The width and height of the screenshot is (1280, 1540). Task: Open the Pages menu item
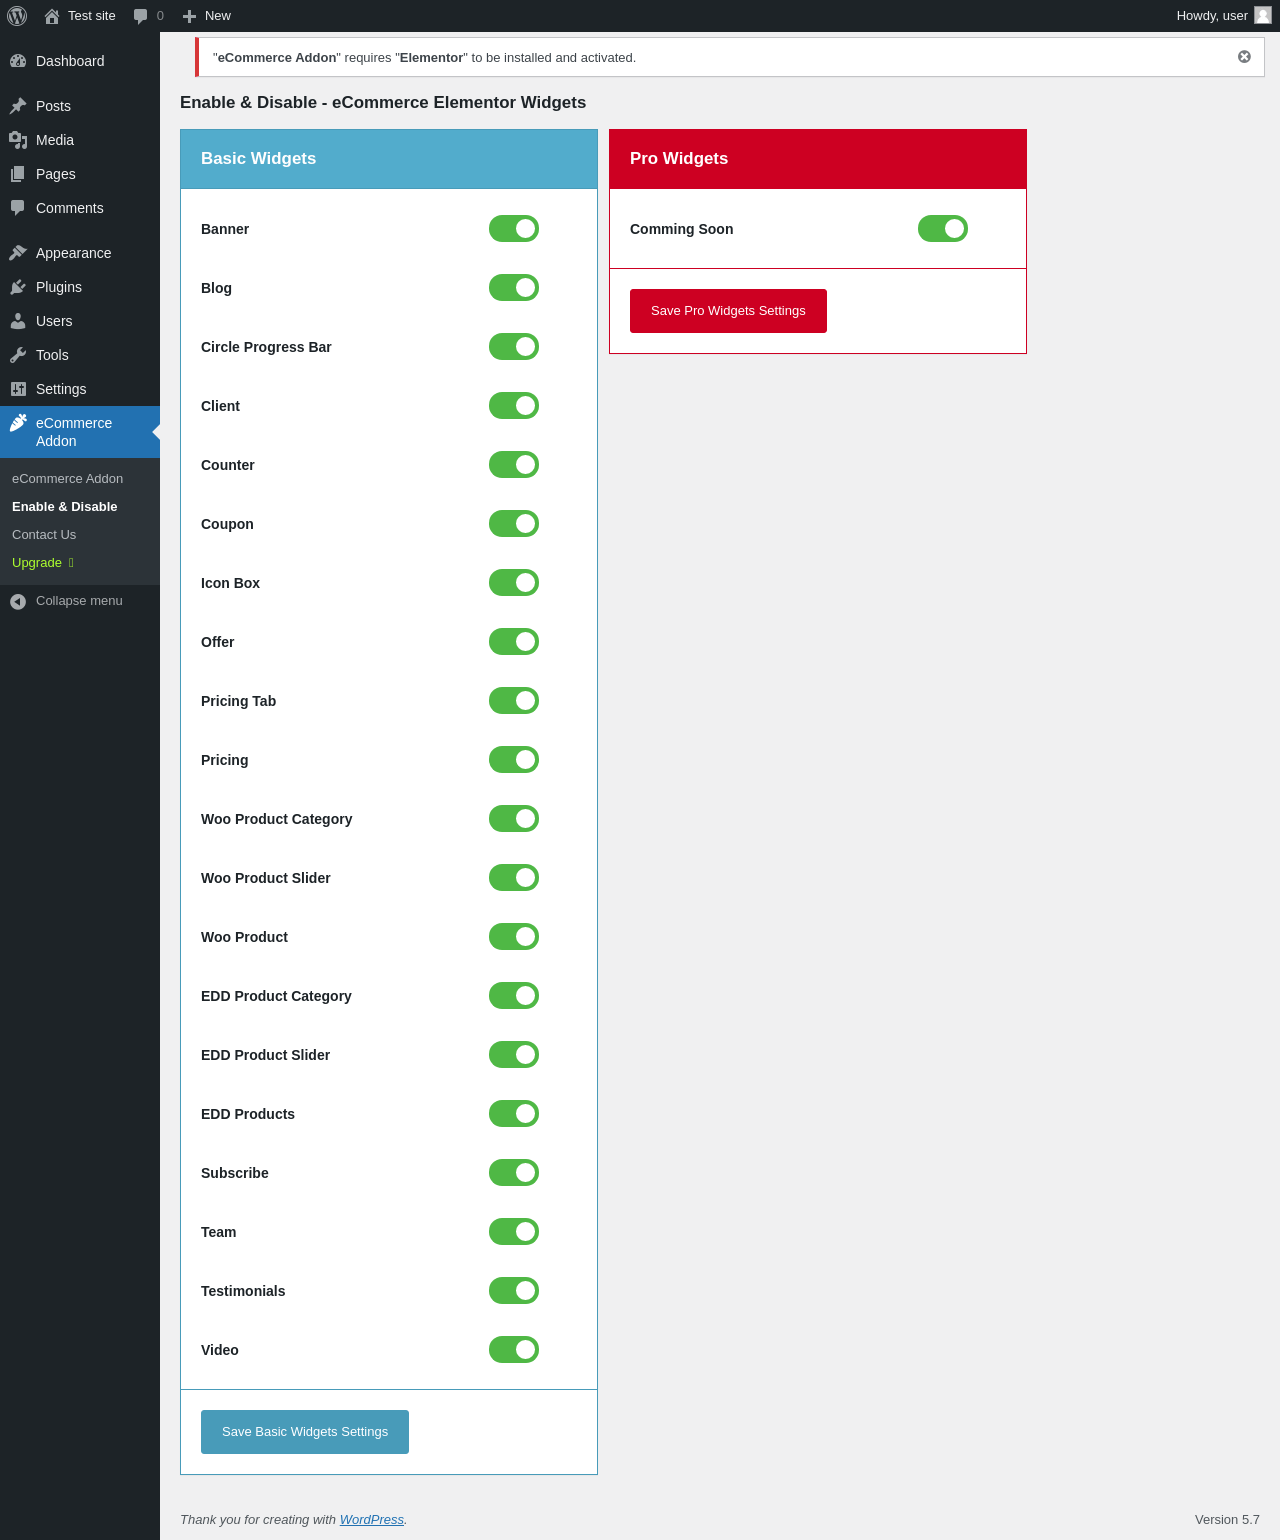pos(80,174)
